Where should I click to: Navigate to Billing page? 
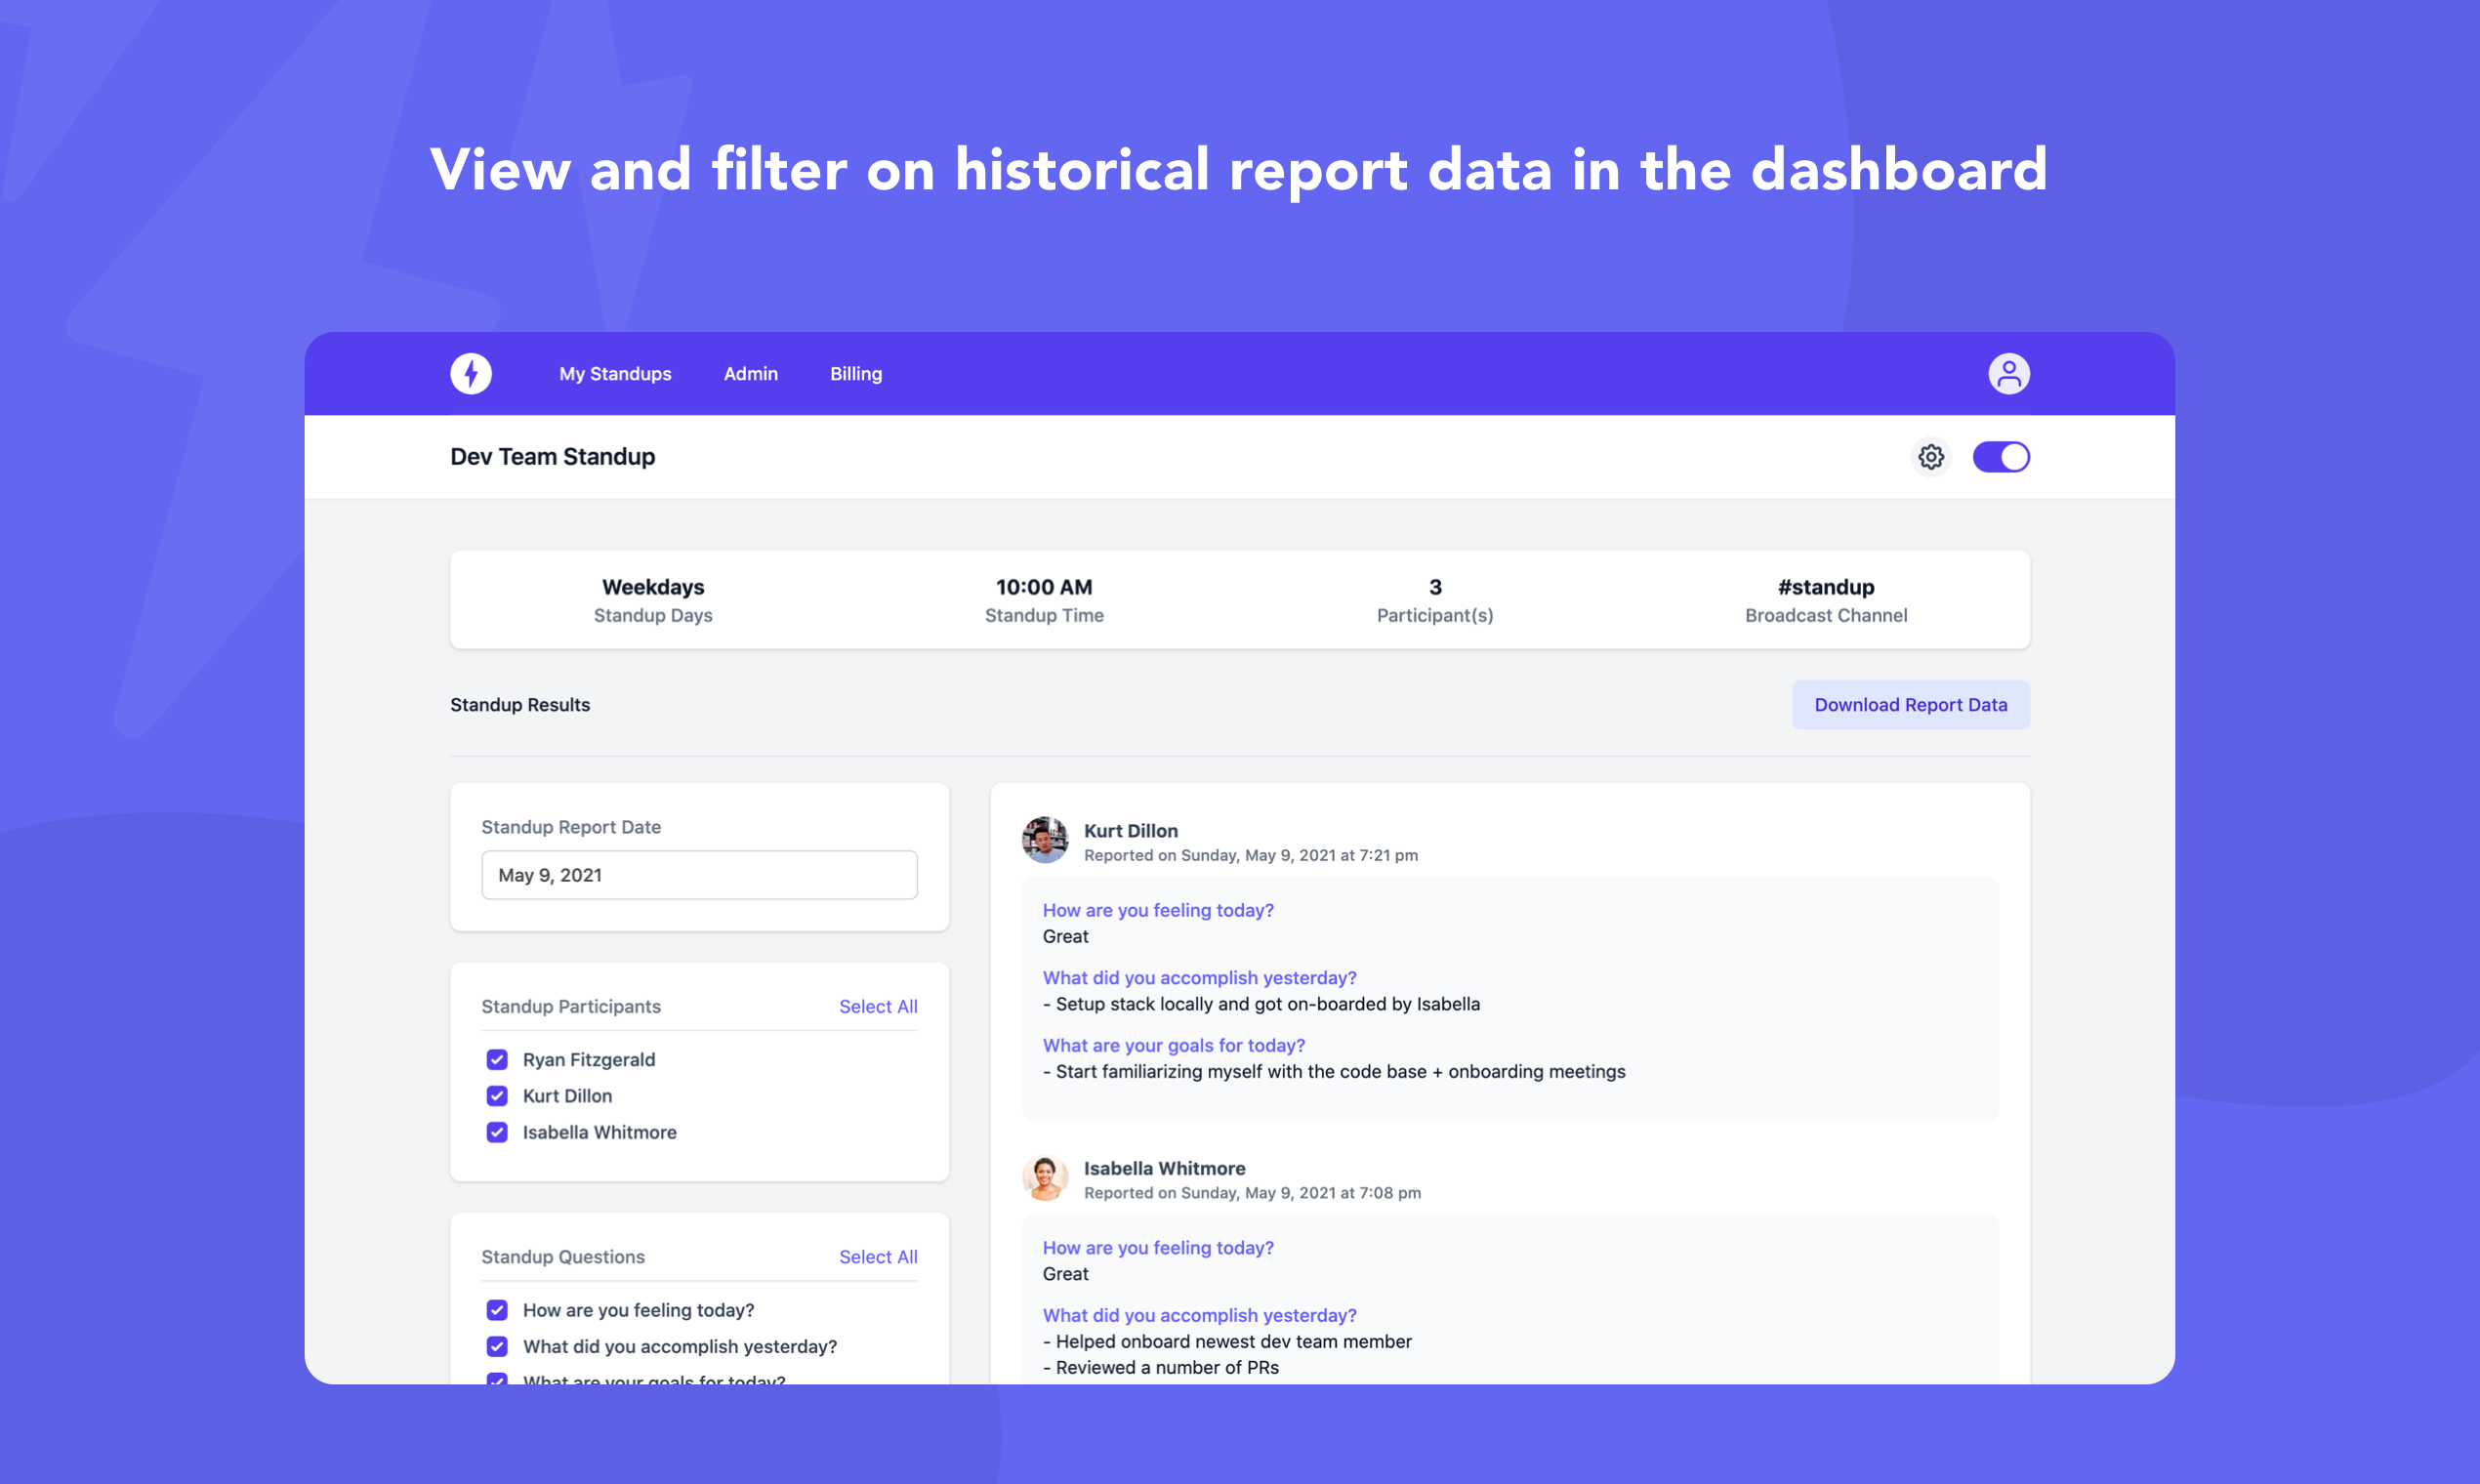tap(856, 374)
